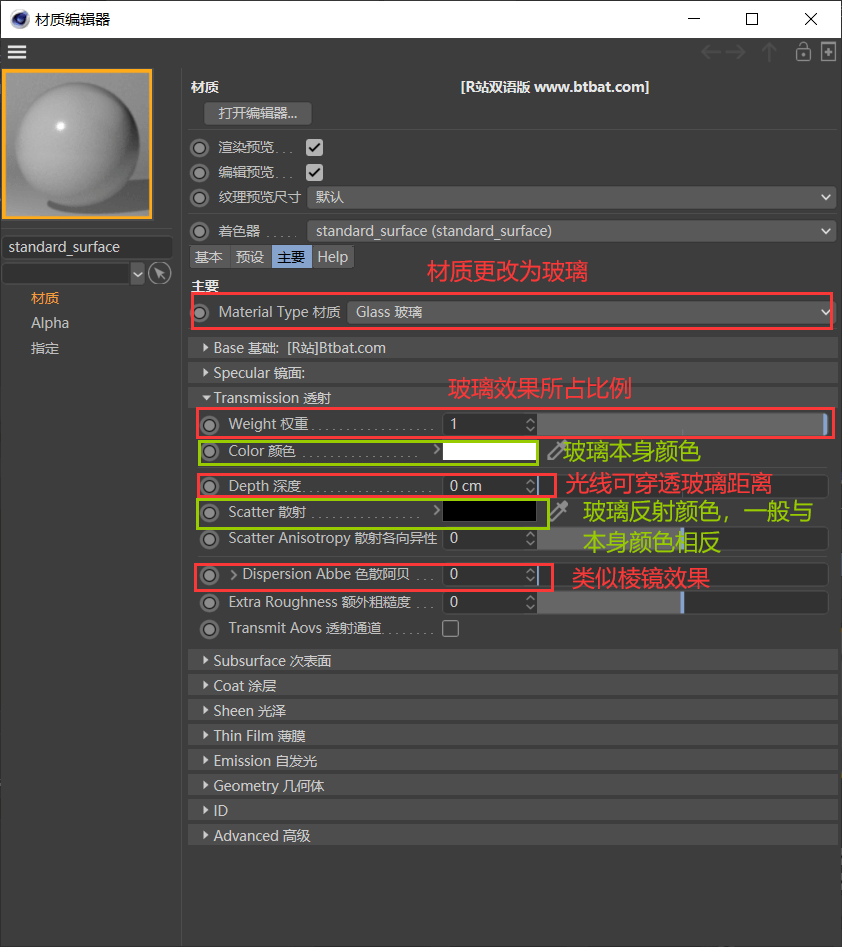
Task: Open the 着色器 standard_surface dropdown
Action: (x=571, y=231)
